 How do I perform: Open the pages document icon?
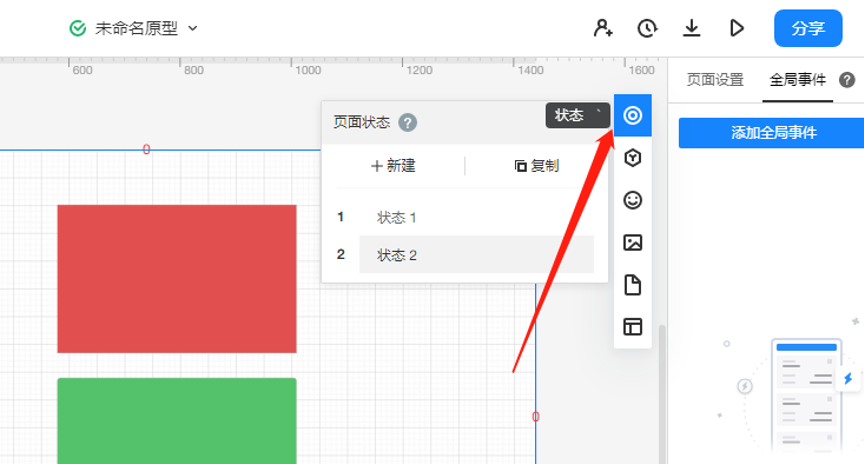tap(632, 285)
